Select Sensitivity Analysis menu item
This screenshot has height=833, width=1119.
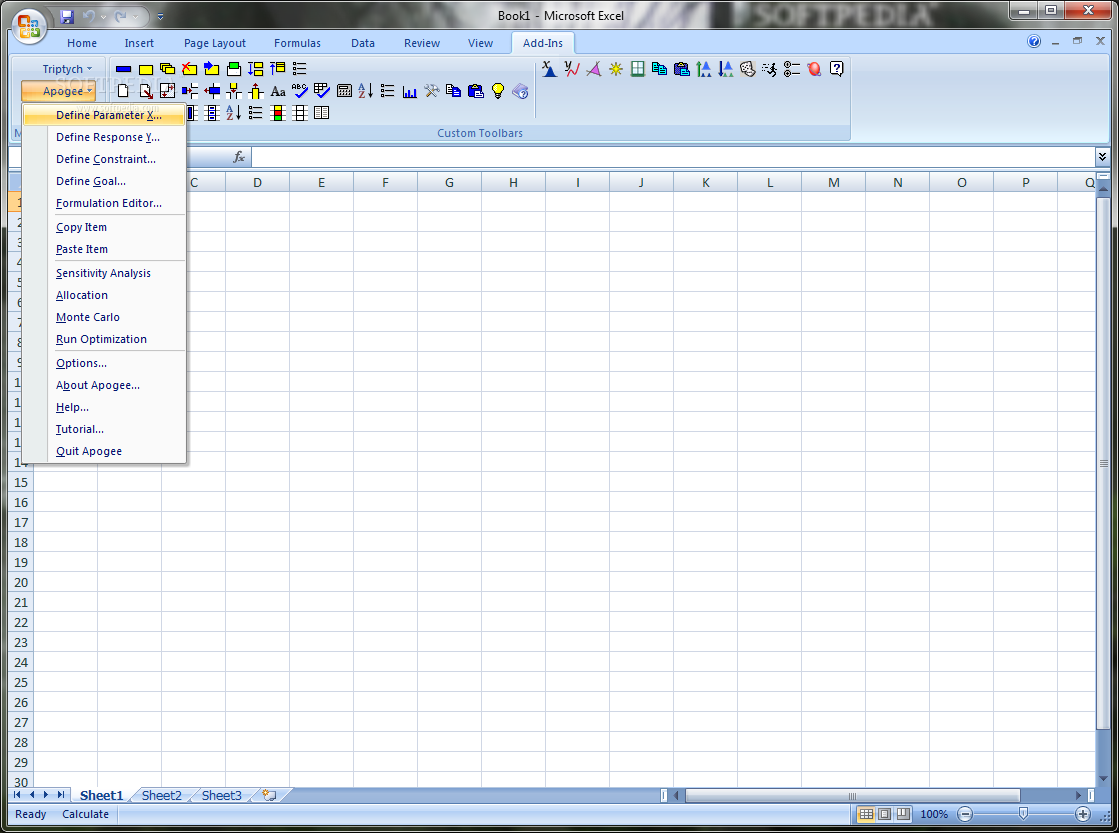click(104, 273)
